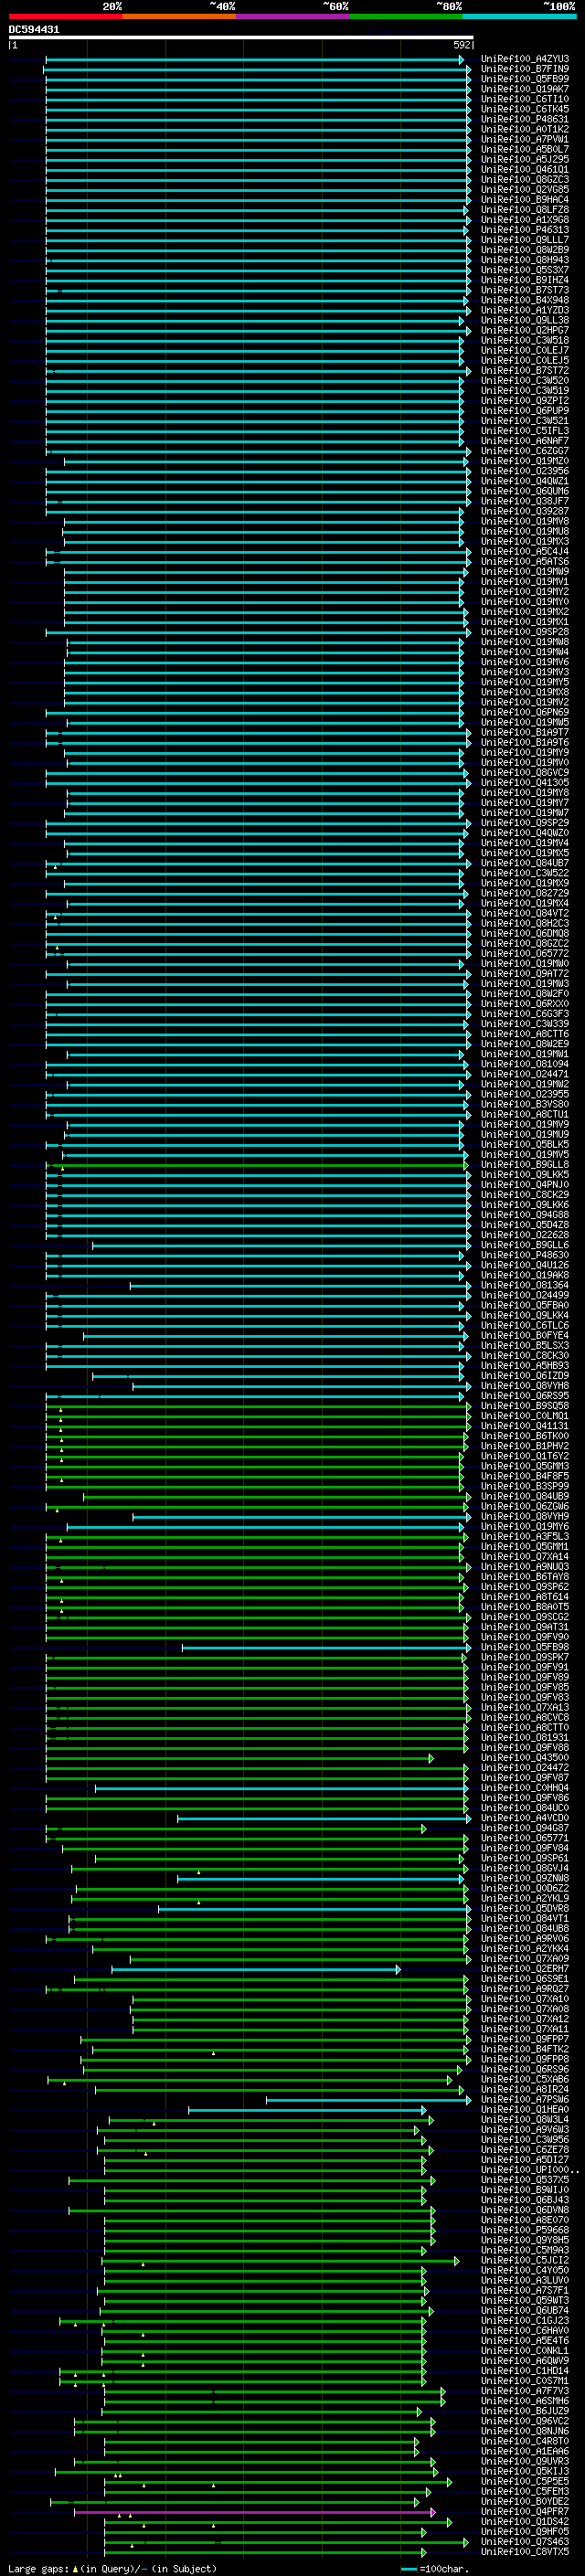The image size is (585, 2576).
Task: Select hit label UniRef100_Q41131
Action: (x=525, y=1426)
